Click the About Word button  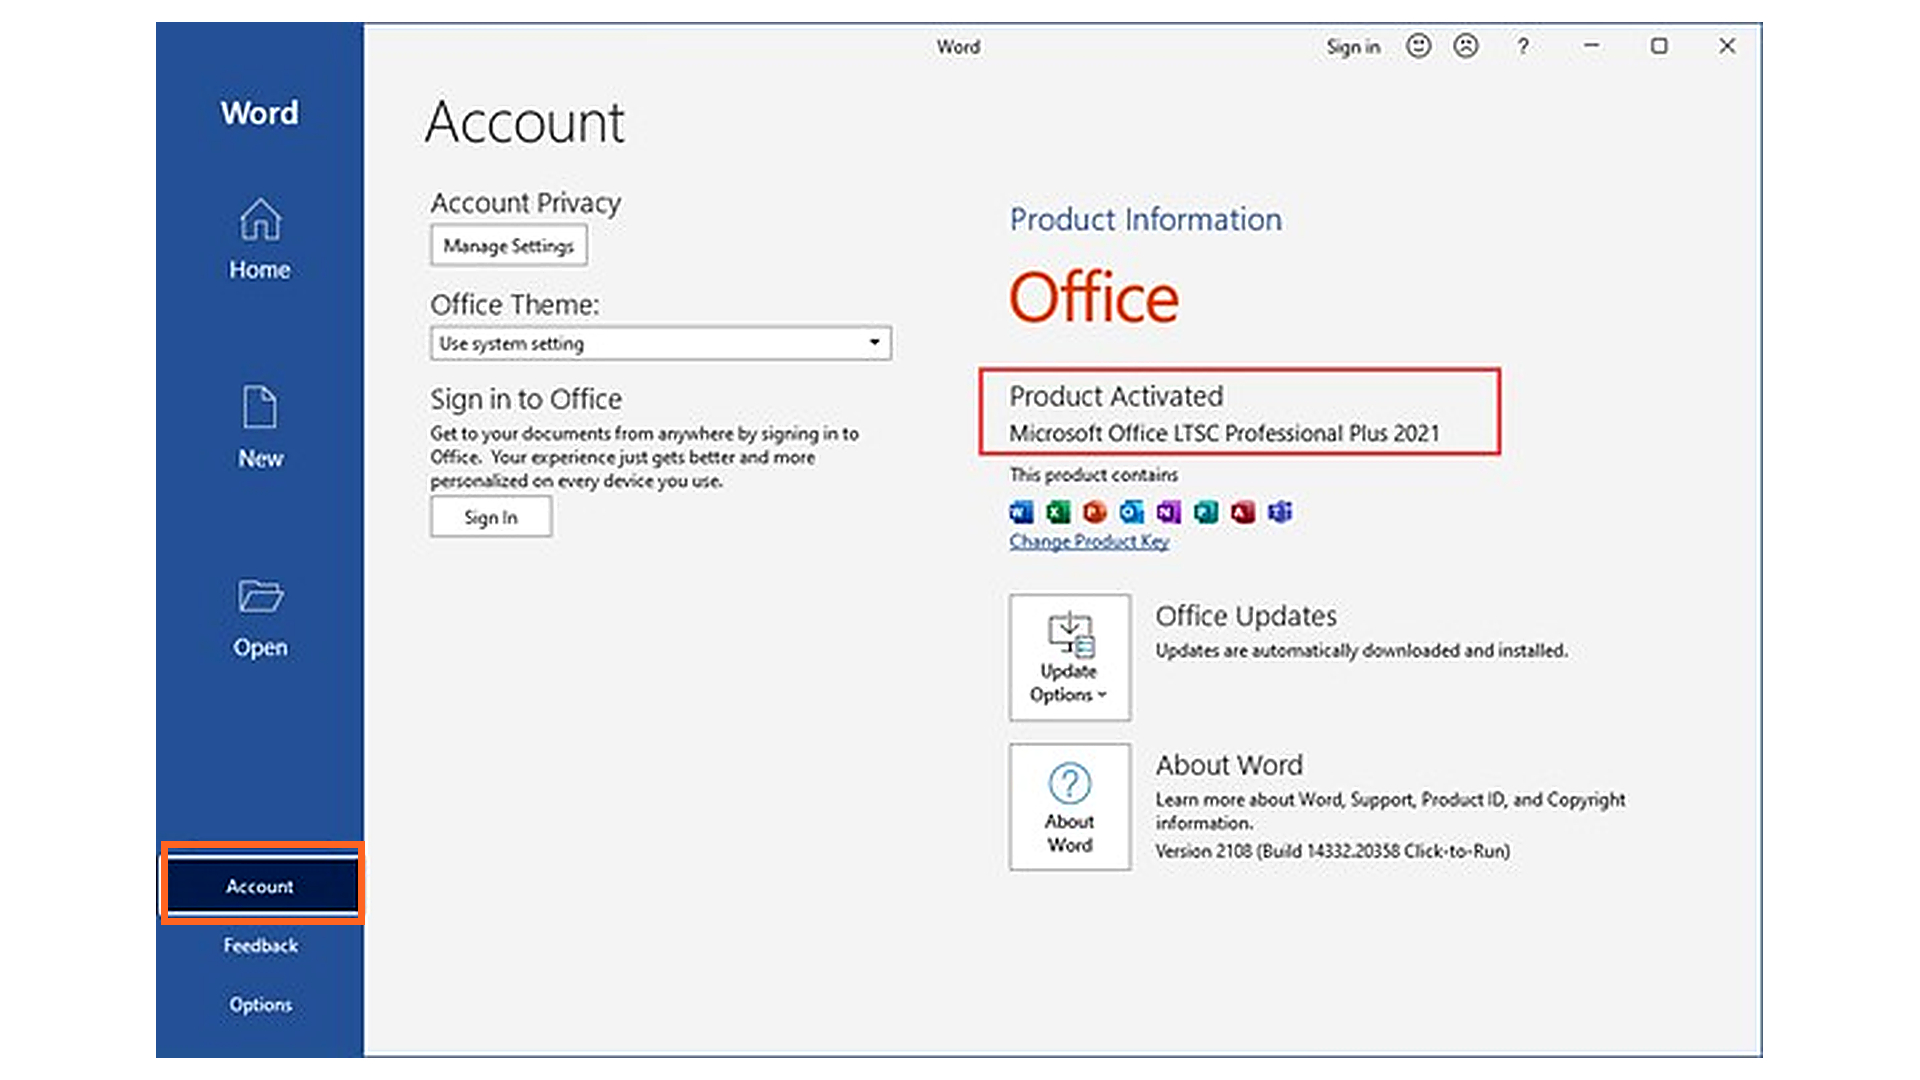[1070, 807]
